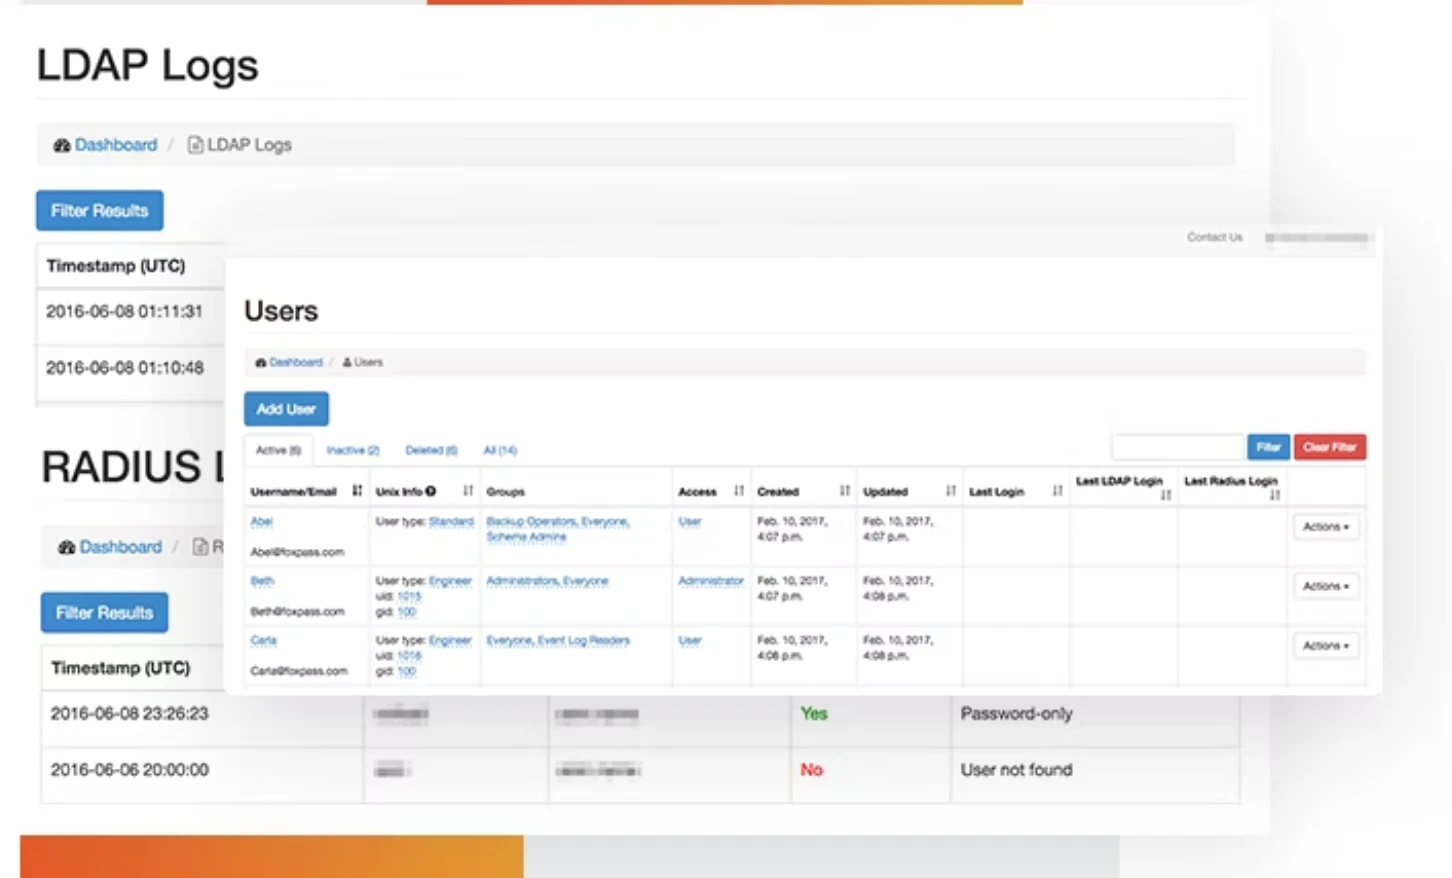The image size is (1452, 878).
Task: View the Deleted (6) users tab
Action: click(x=430, y=450)
